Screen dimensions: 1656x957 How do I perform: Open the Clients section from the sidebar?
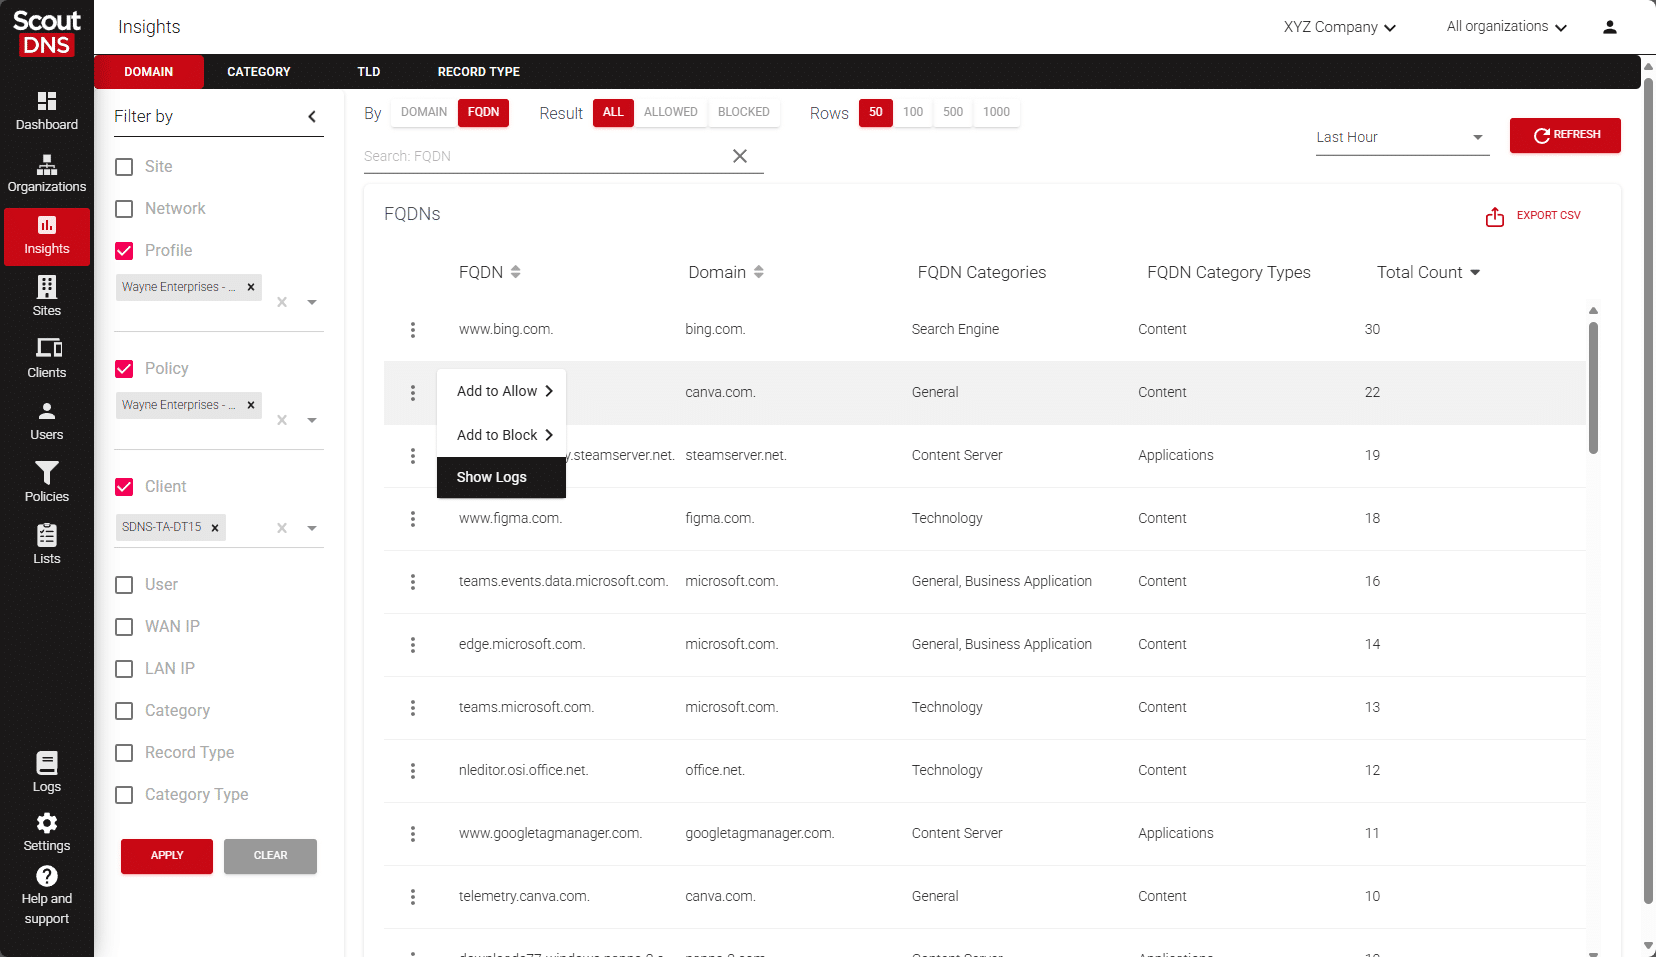coord(47,358)
